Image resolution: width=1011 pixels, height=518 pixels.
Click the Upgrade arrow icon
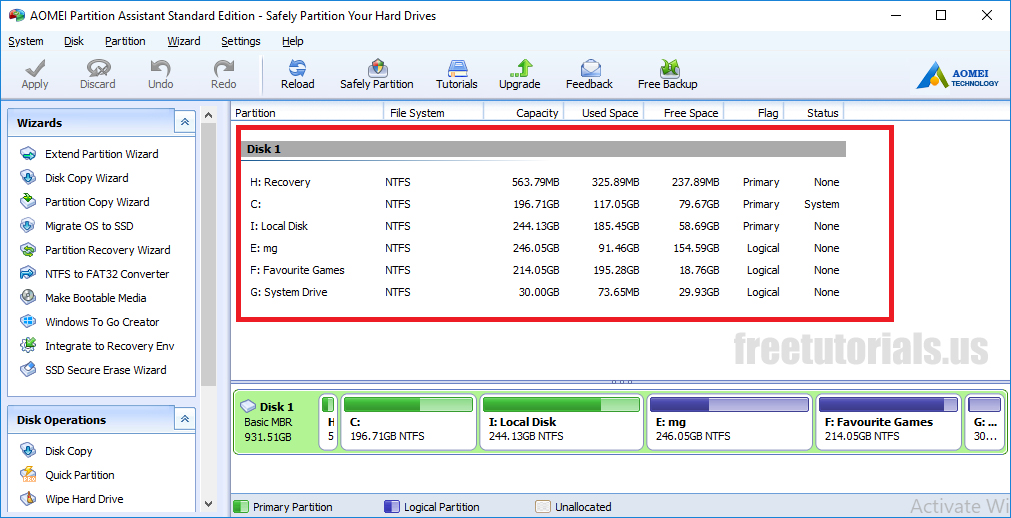point(519,69)
